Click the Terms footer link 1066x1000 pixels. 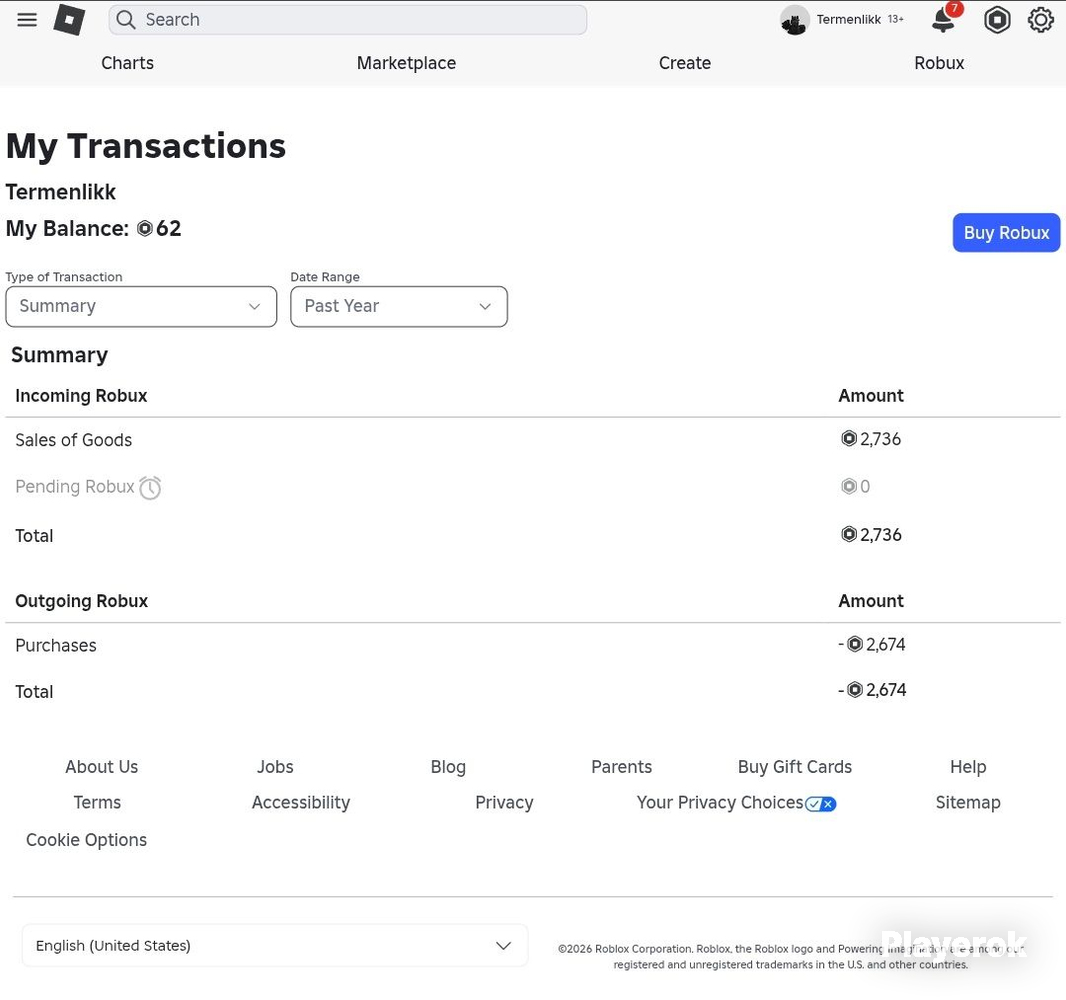[x=97, y=803]
